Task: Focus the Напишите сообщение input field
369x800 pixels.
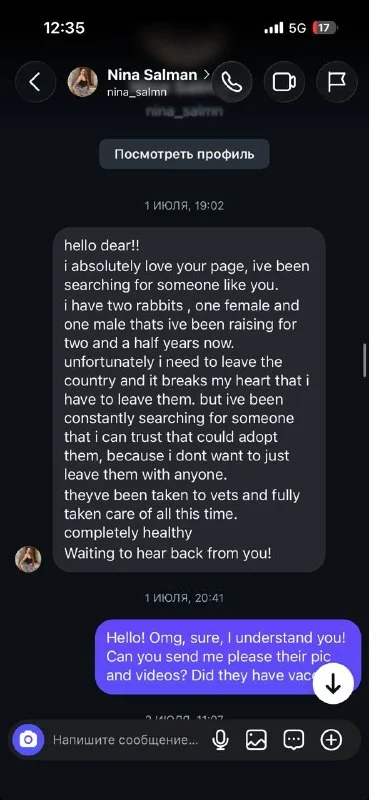Action: click(126, 739)
